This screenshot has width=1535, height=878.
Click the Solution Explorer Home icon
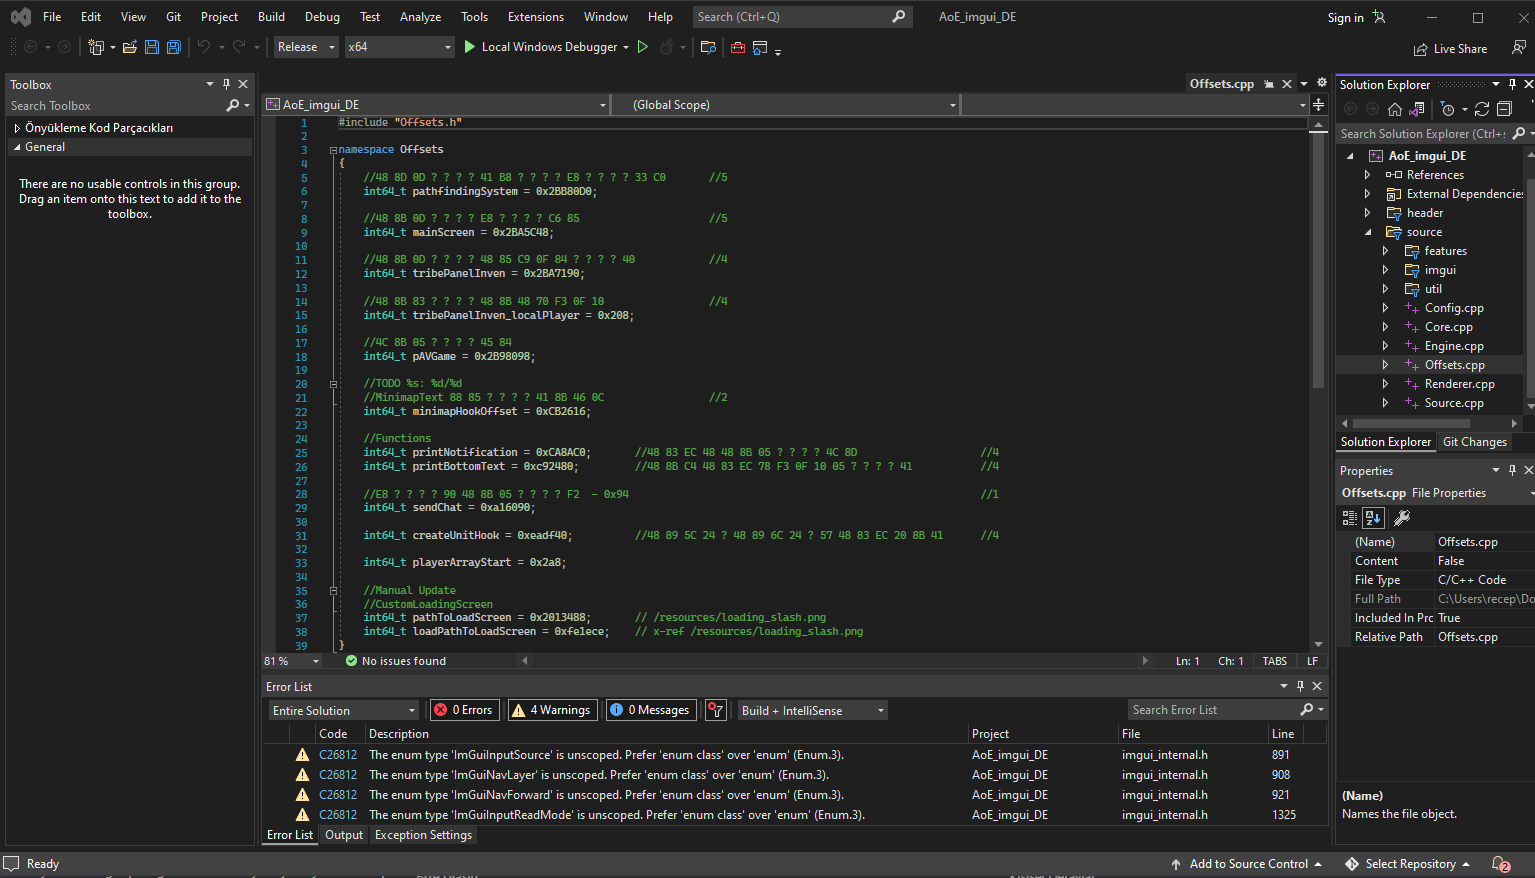click(x=1395, y=109)
